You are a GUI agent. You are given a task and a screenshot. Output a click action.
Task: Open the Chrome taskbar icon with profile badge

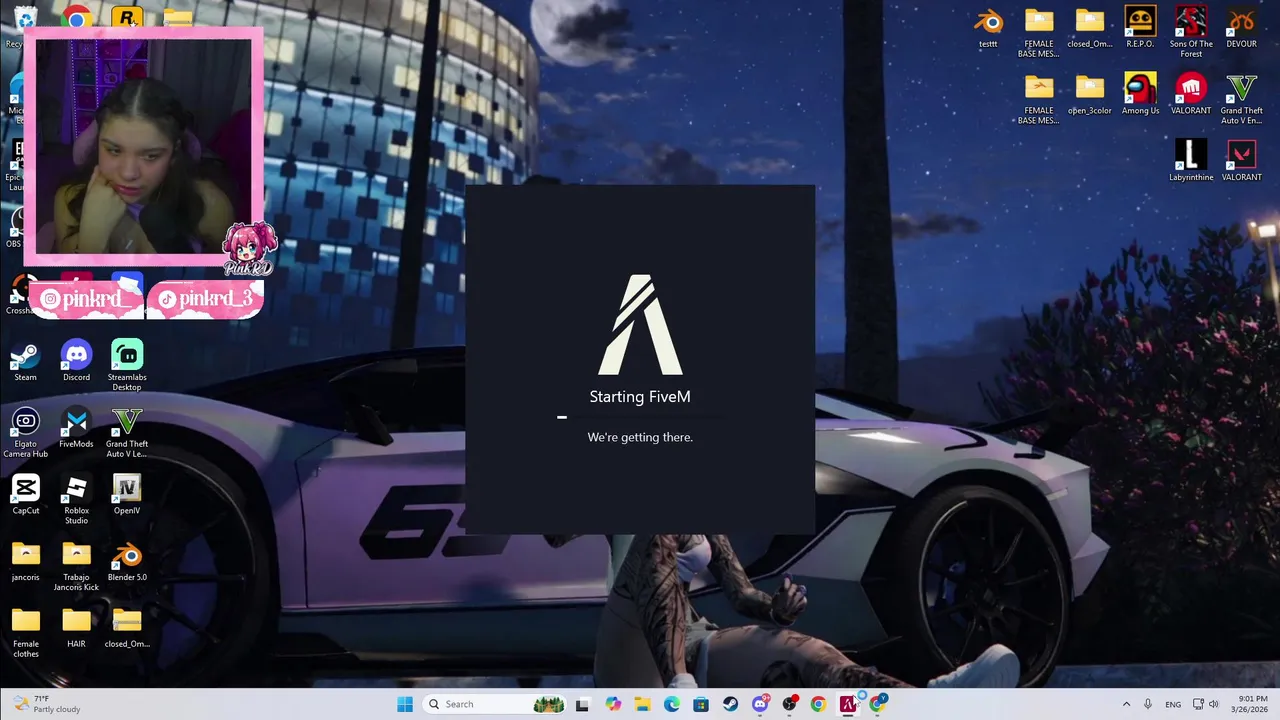[878, 704]
